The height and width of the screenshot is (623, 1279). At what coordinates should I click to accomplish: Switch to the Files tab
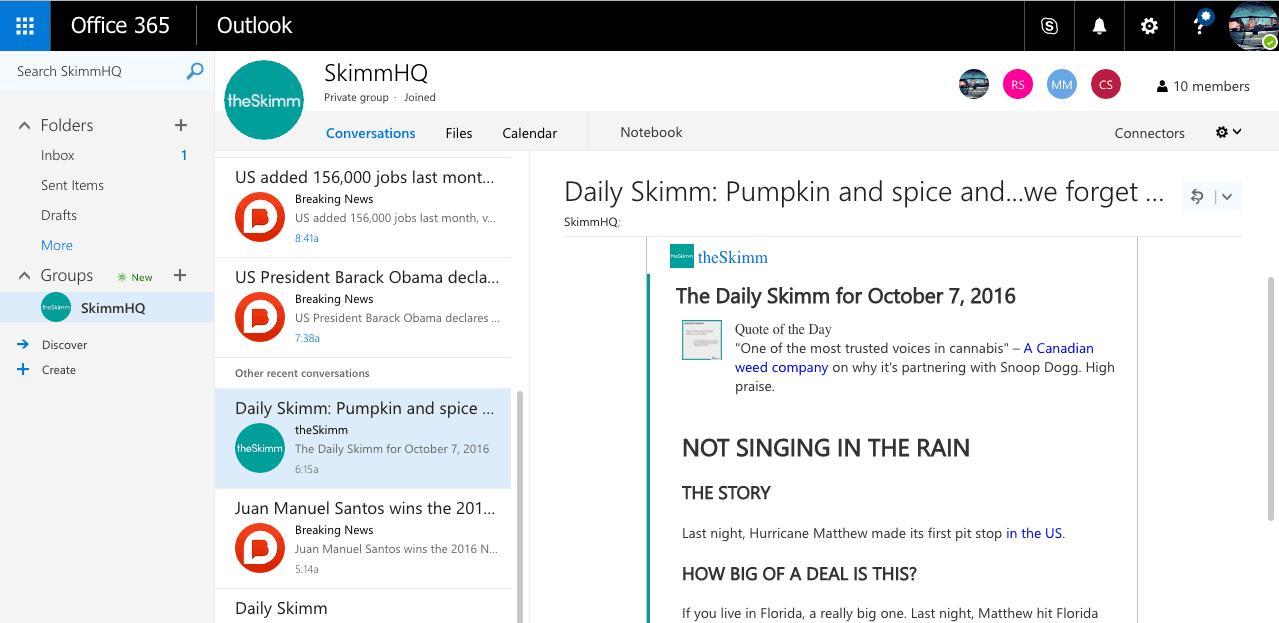[459, 133]
